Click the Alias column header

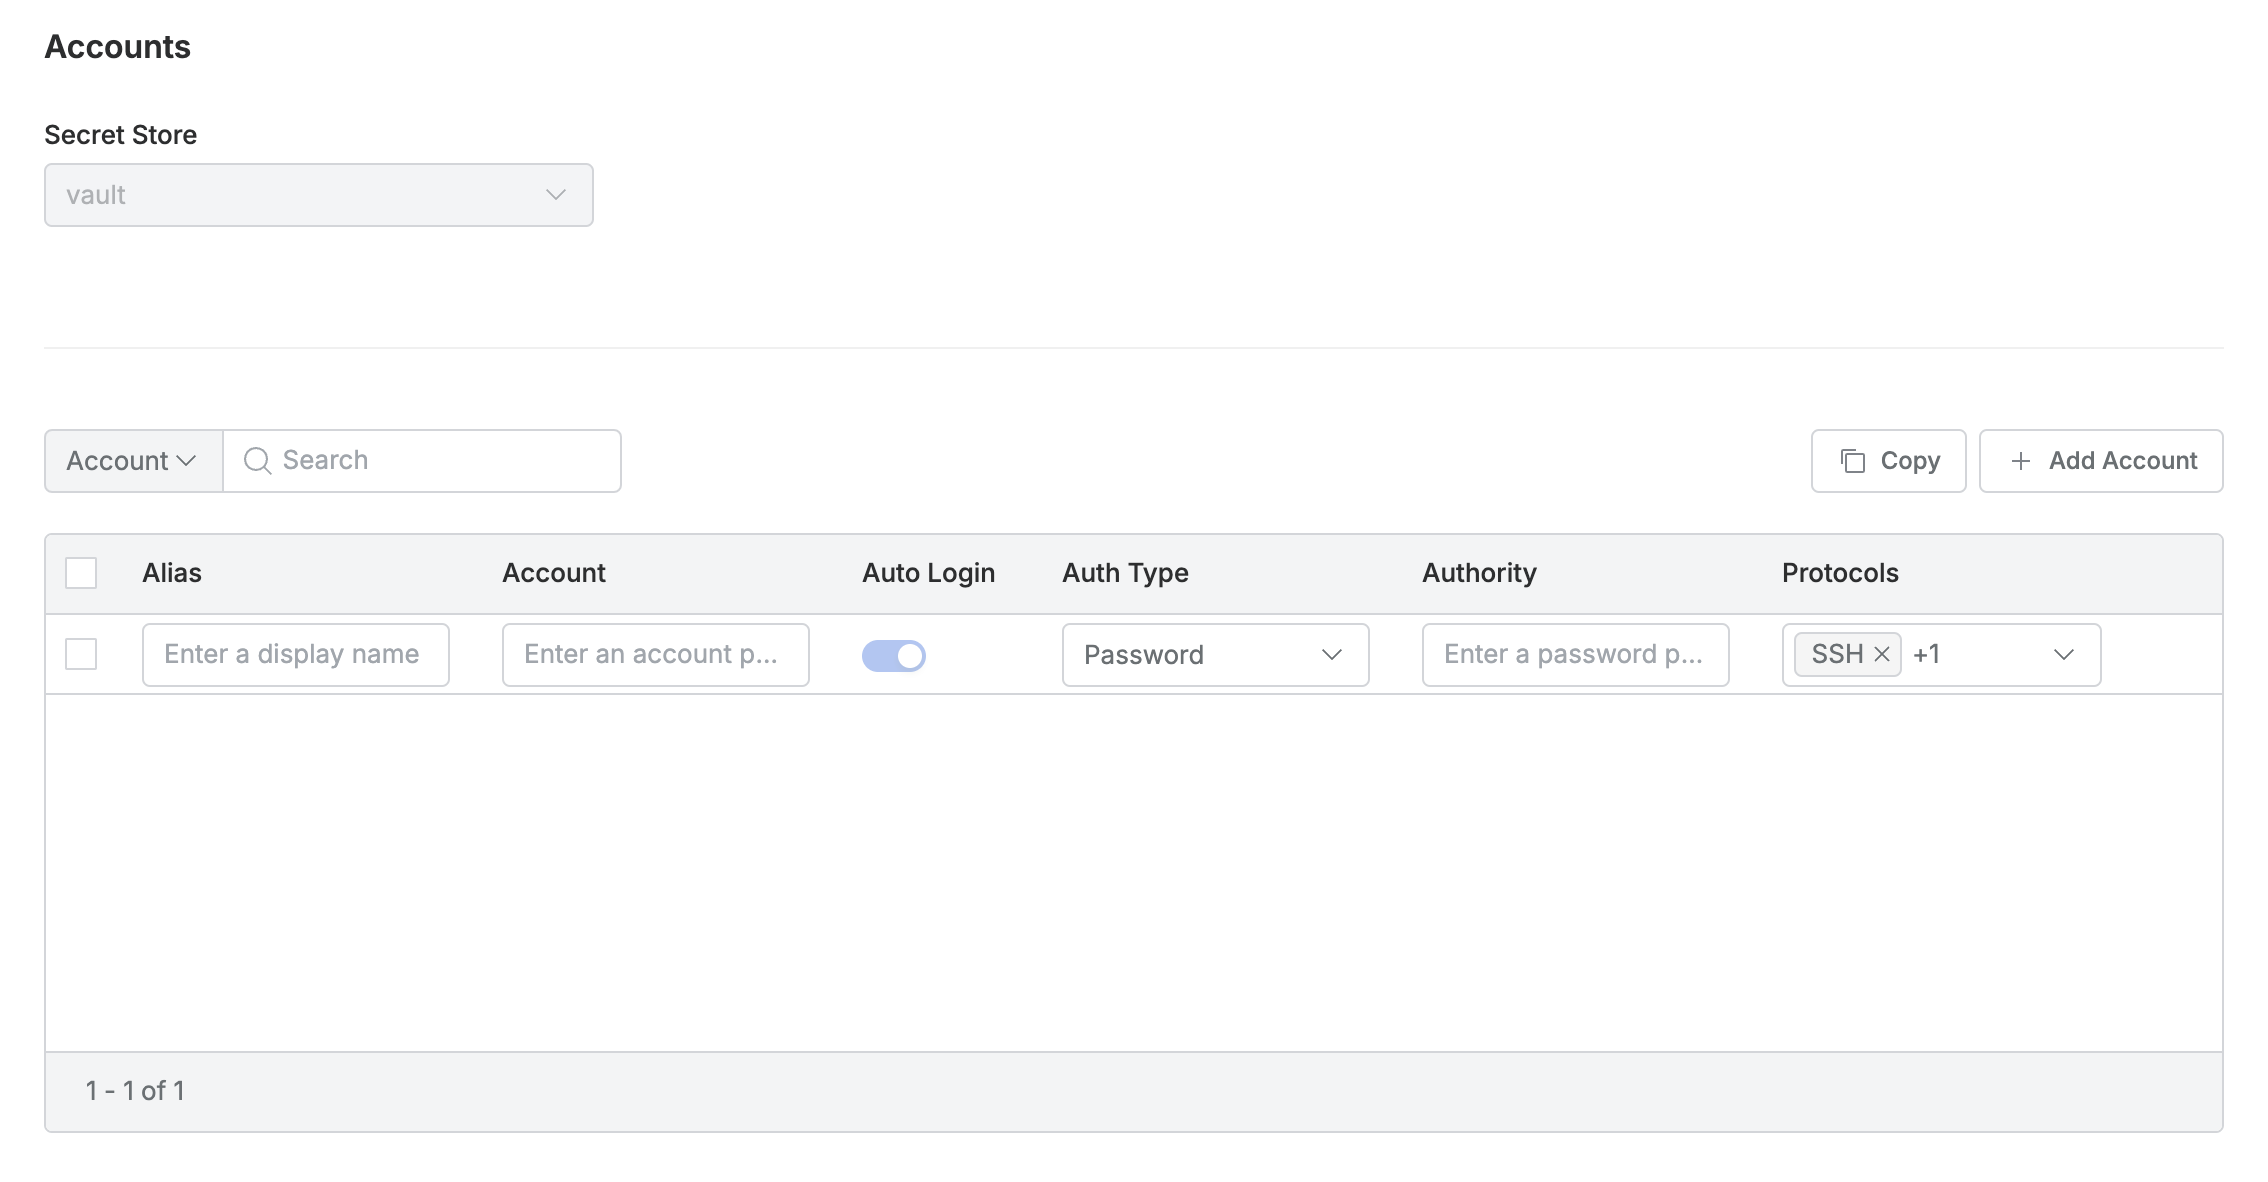pos(172,573)
